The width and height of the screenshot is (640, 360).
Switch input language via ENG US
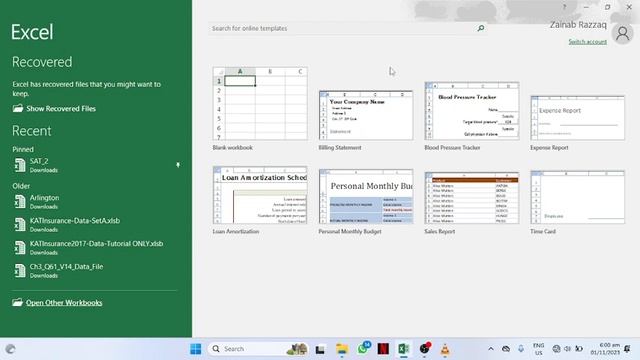click(x=539, y=349)
